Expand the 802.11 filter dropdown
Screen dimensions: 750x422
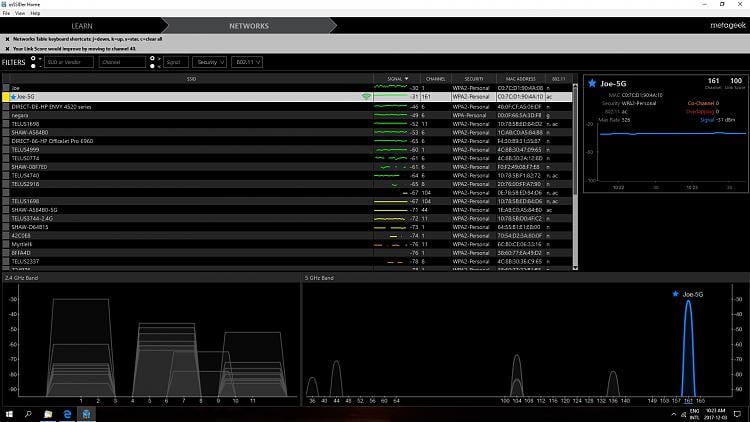(246, 62)
